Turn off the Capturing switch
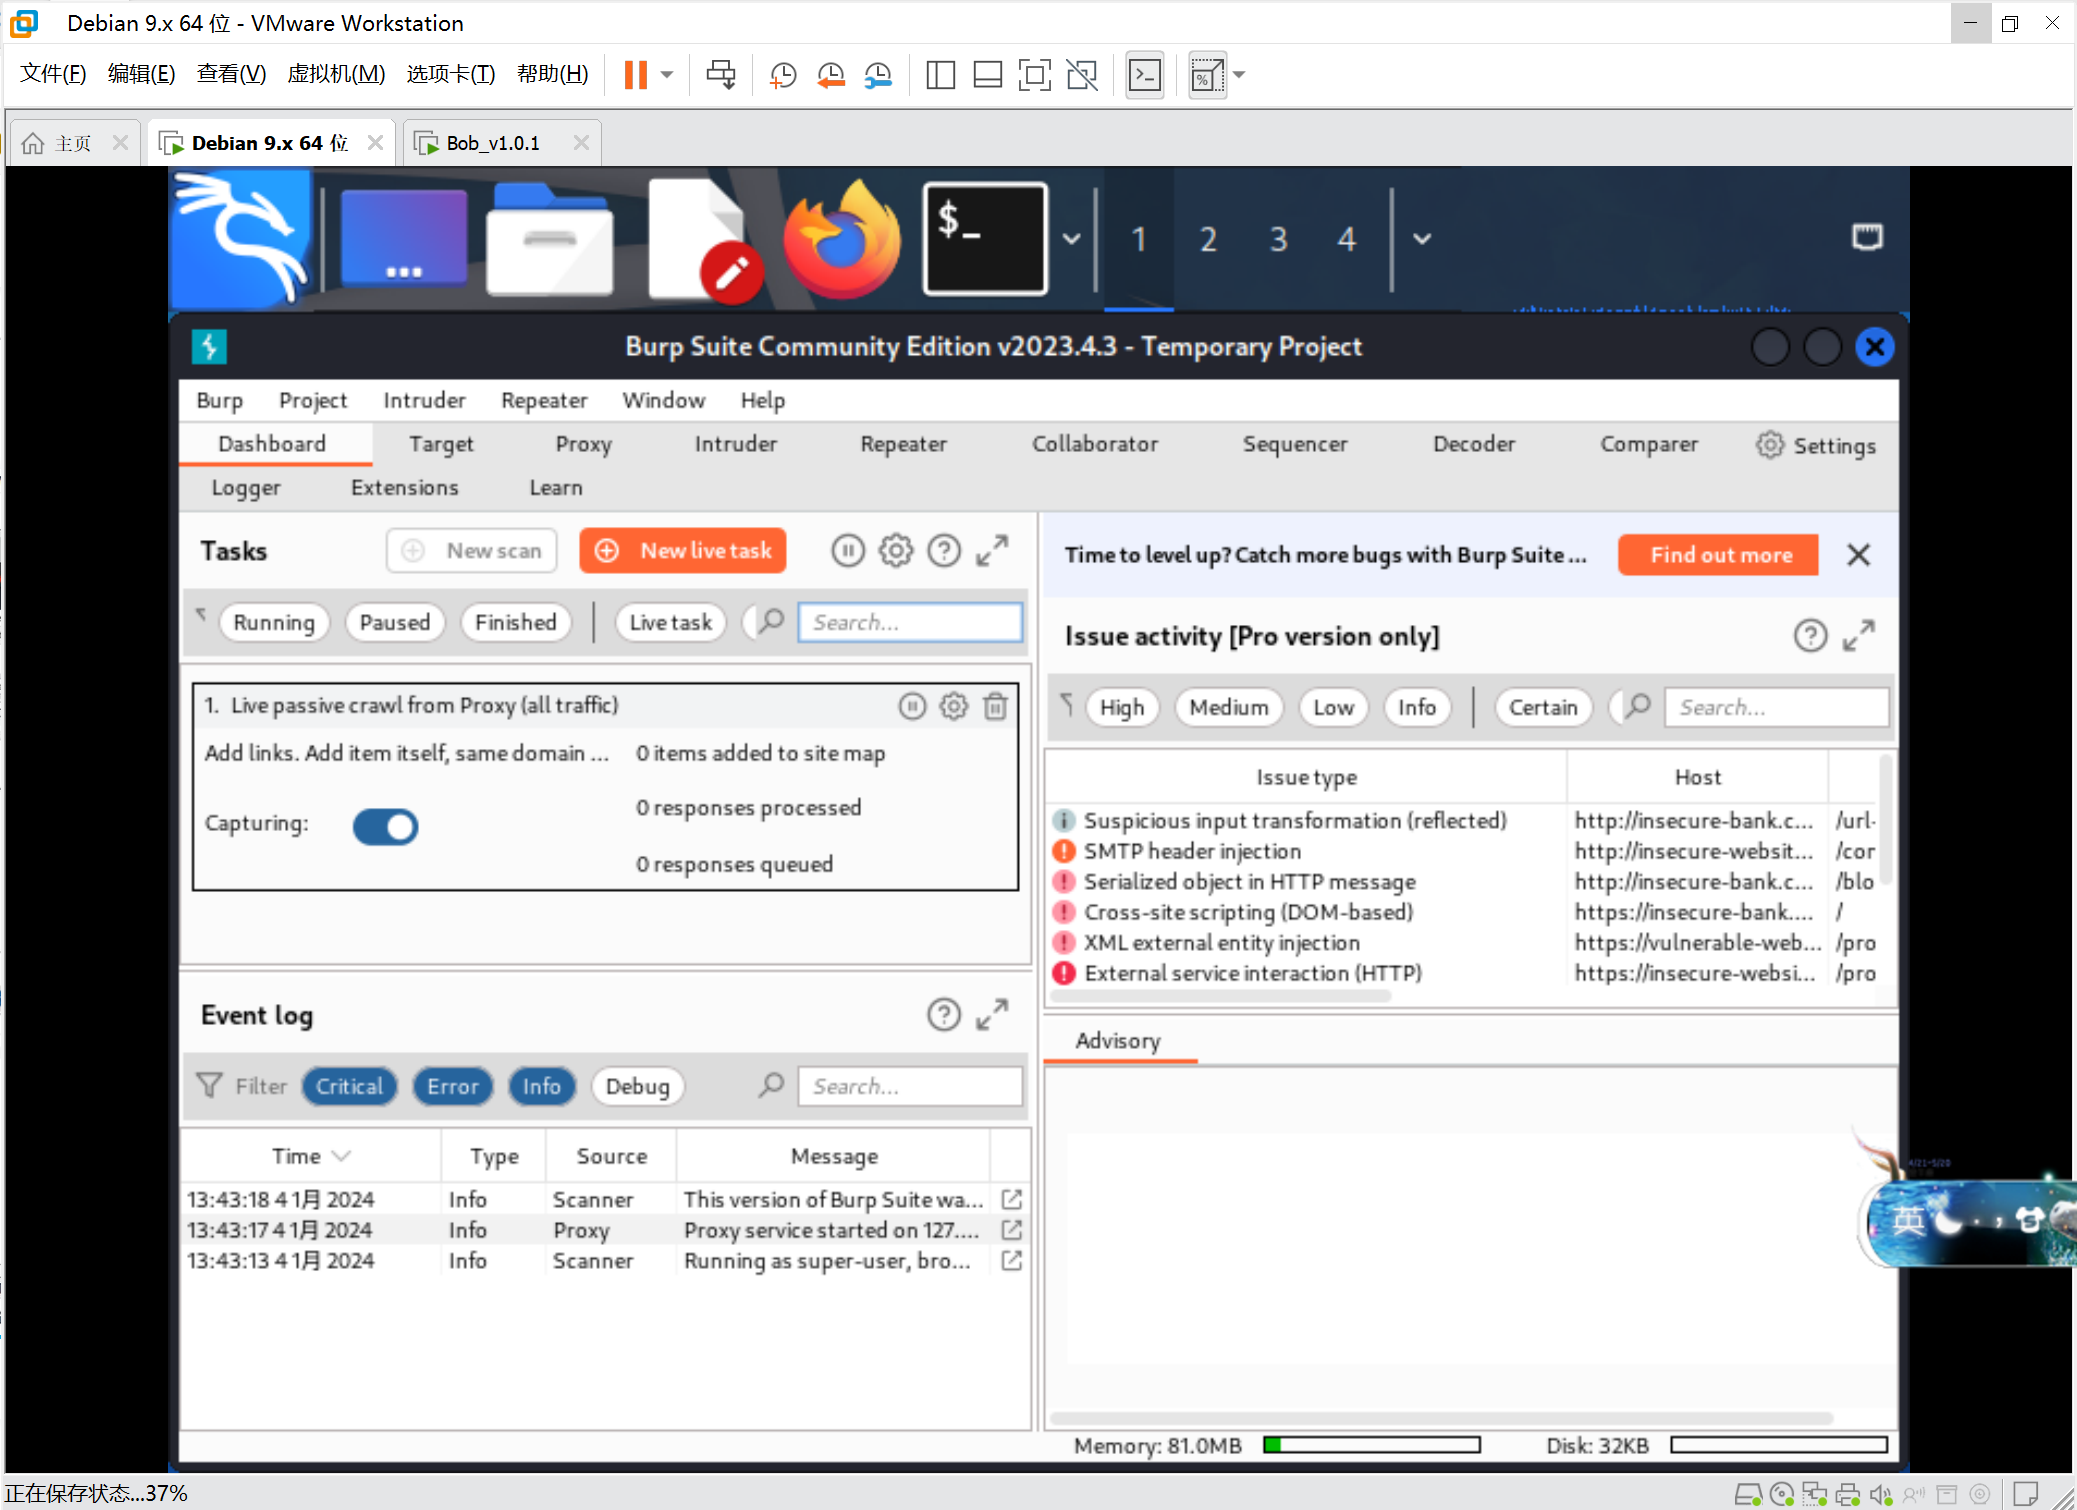Image resolution: width=2077 pixels, height=1510 pixels. [x=385, y=826]
